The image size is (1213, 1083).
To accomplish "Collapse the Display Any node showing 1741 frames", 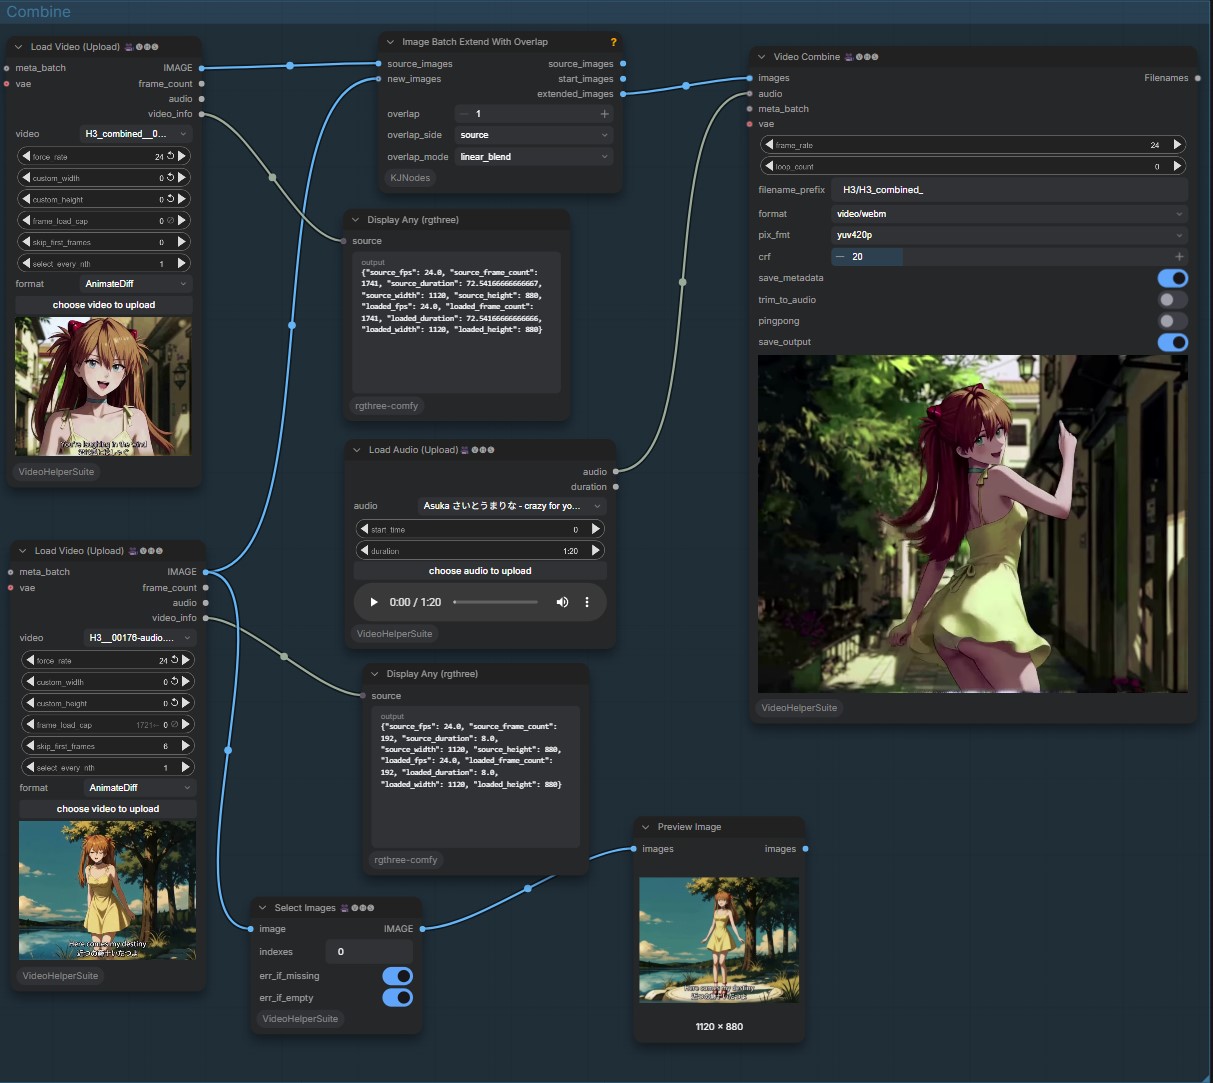I will (x=355, y=220).
